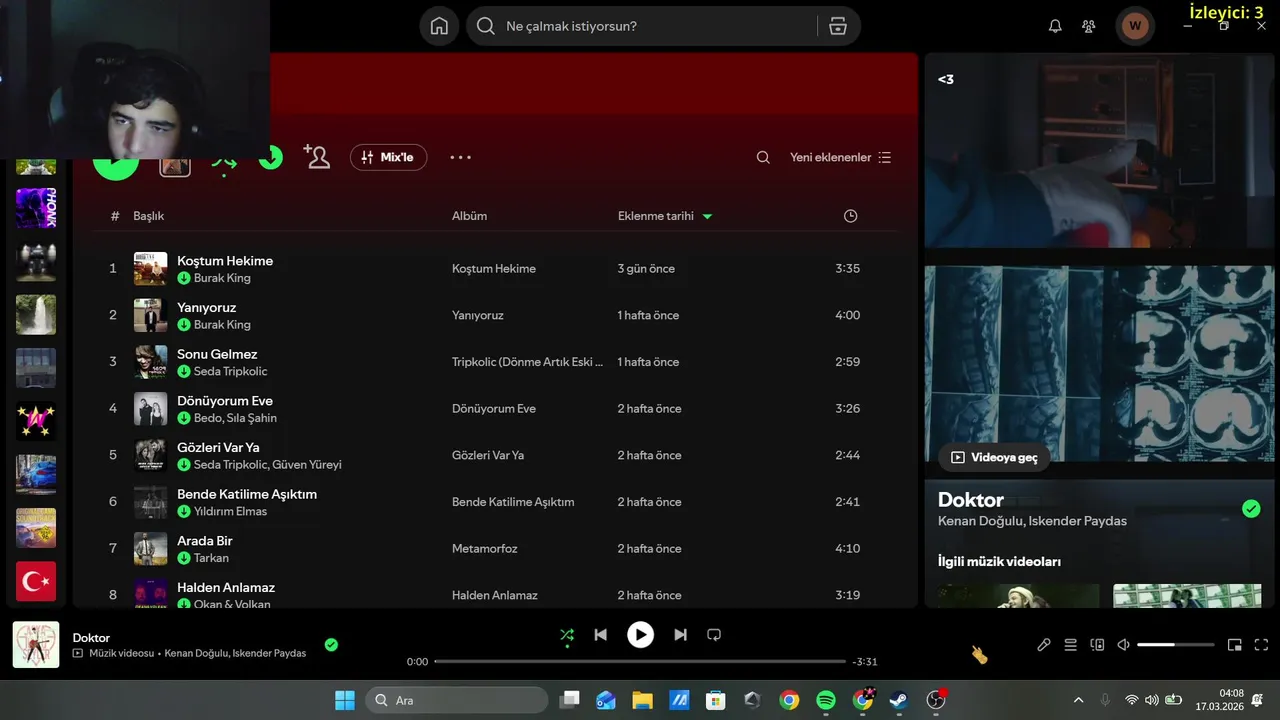Image resolution: width=1280 pixels, height=720 pixels.
Task: Open the notifications bell
Action: pos(1055,26)
